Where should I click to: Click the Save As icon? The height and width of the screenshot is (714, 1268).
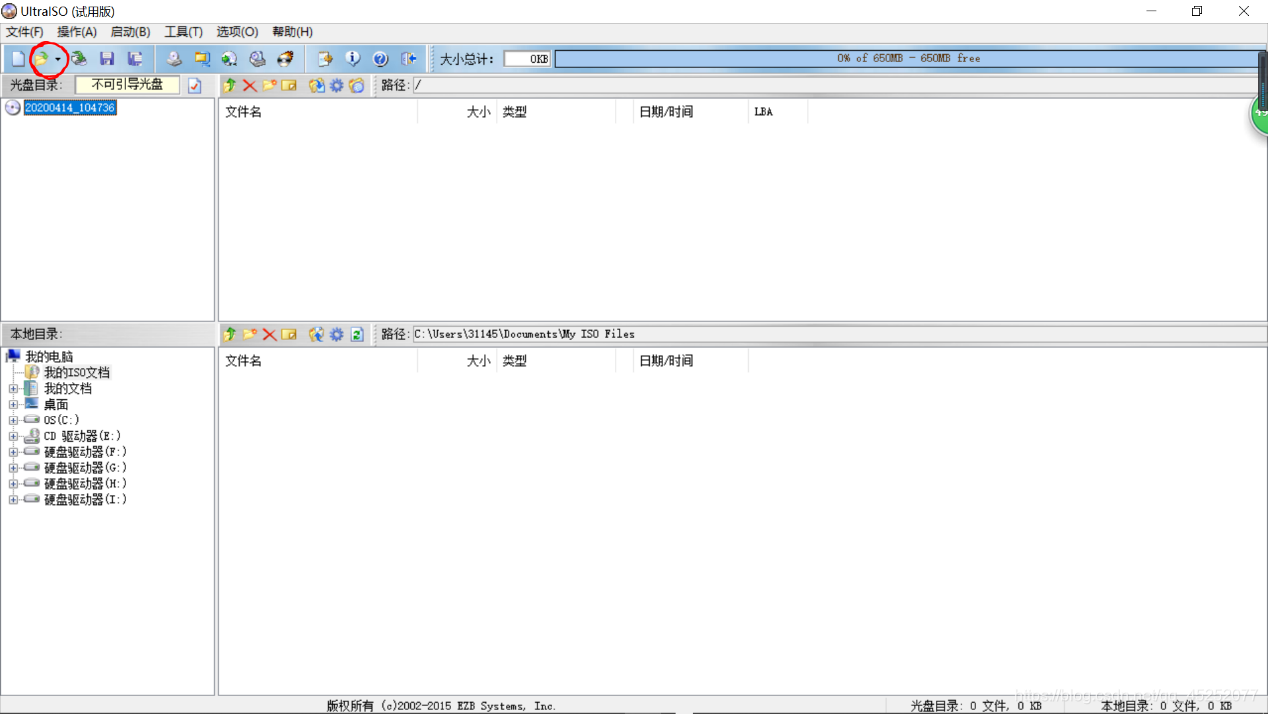pos(135,59)
